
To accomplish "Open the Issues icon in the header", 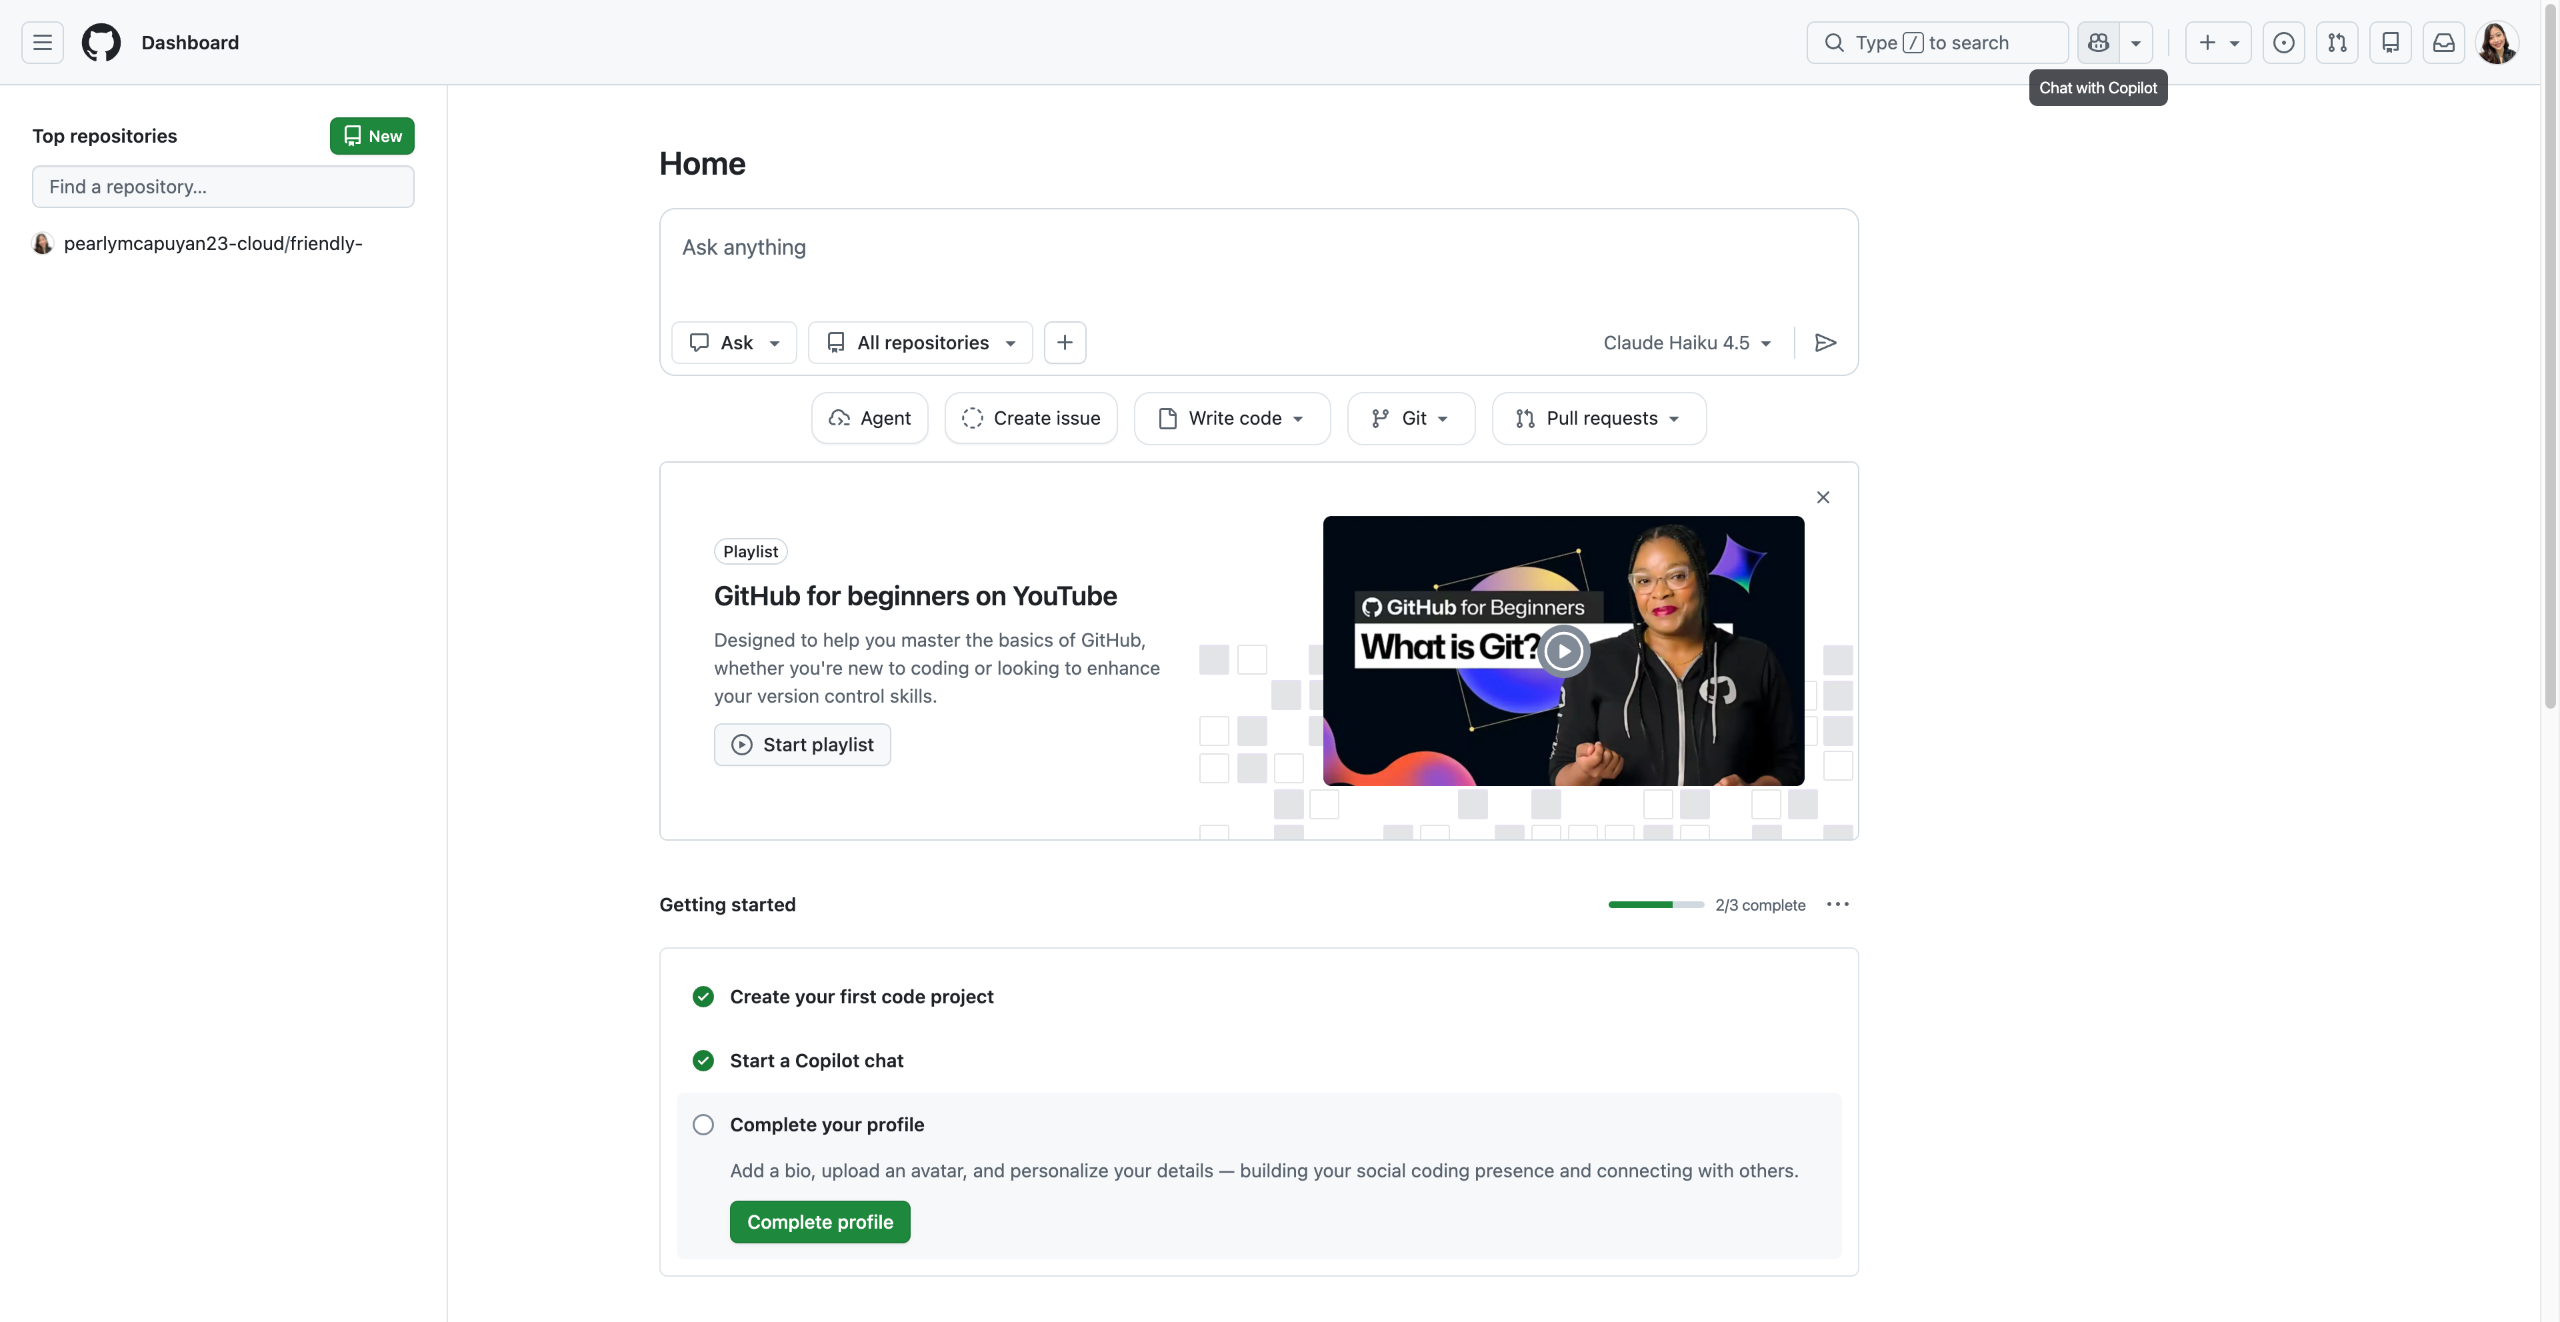I will point(2283,43).
